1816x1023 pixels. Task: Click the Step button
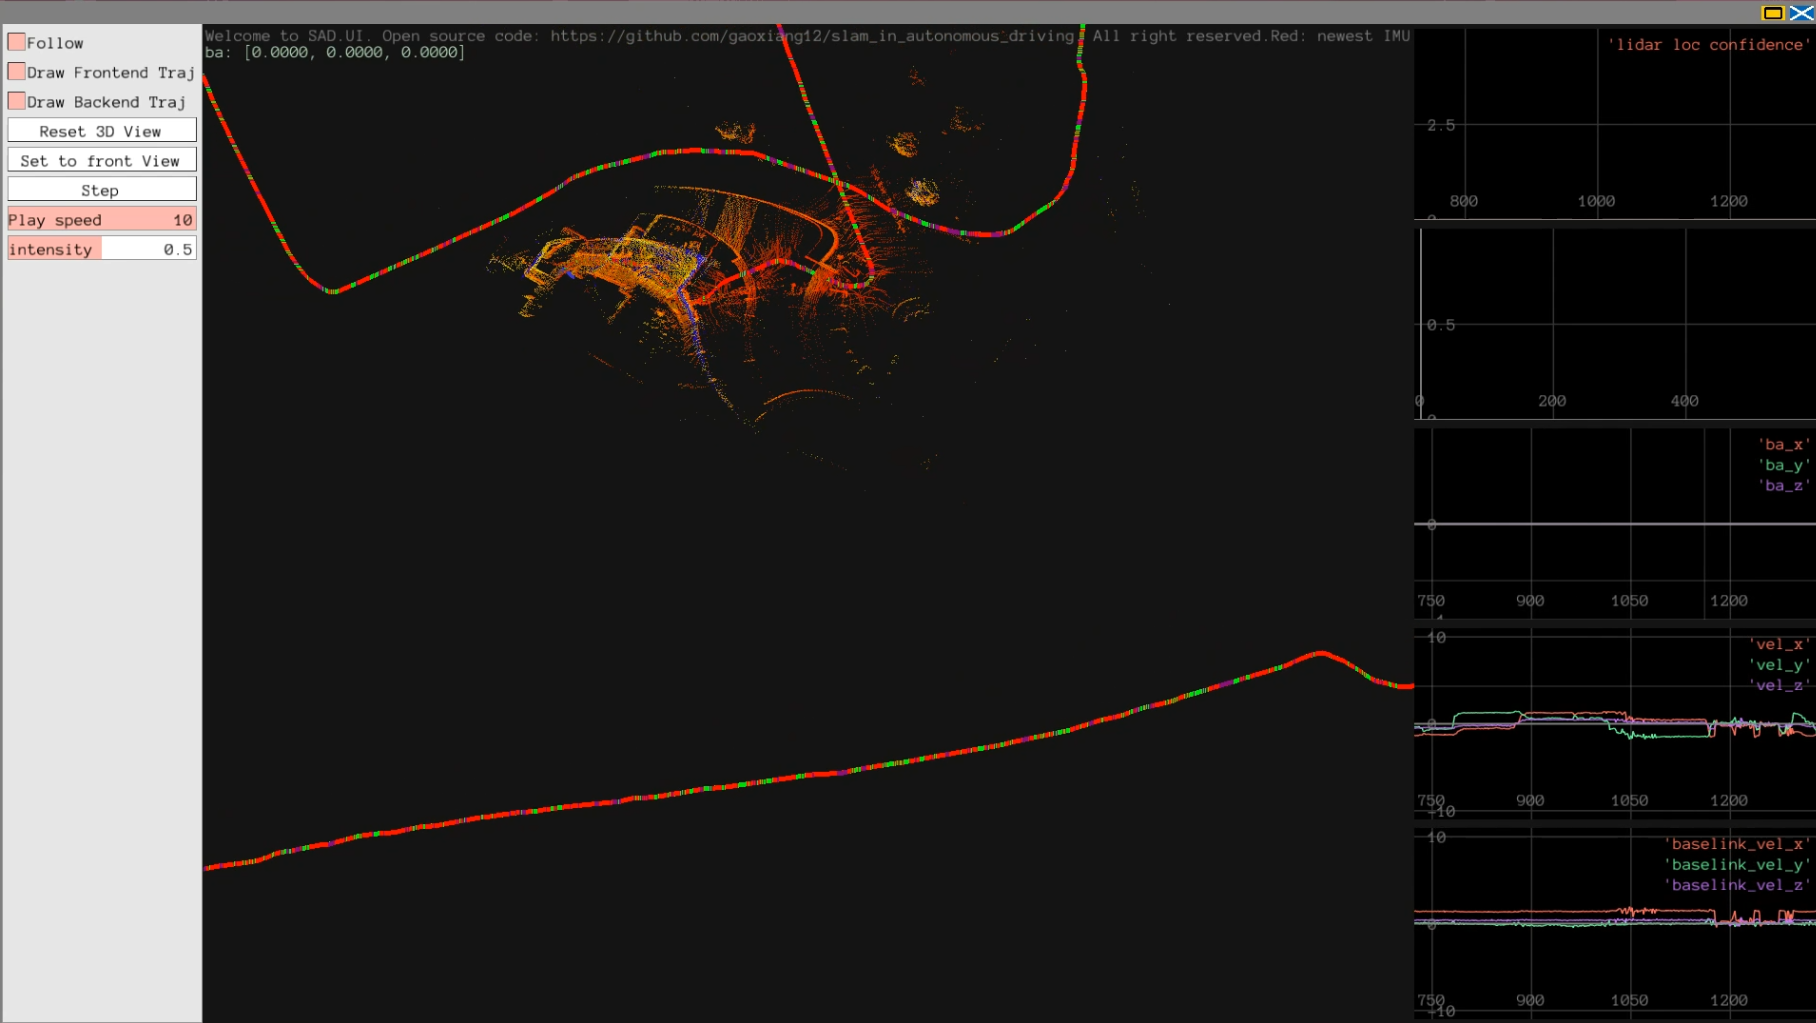pyautogui.click(x=101, y=190)
